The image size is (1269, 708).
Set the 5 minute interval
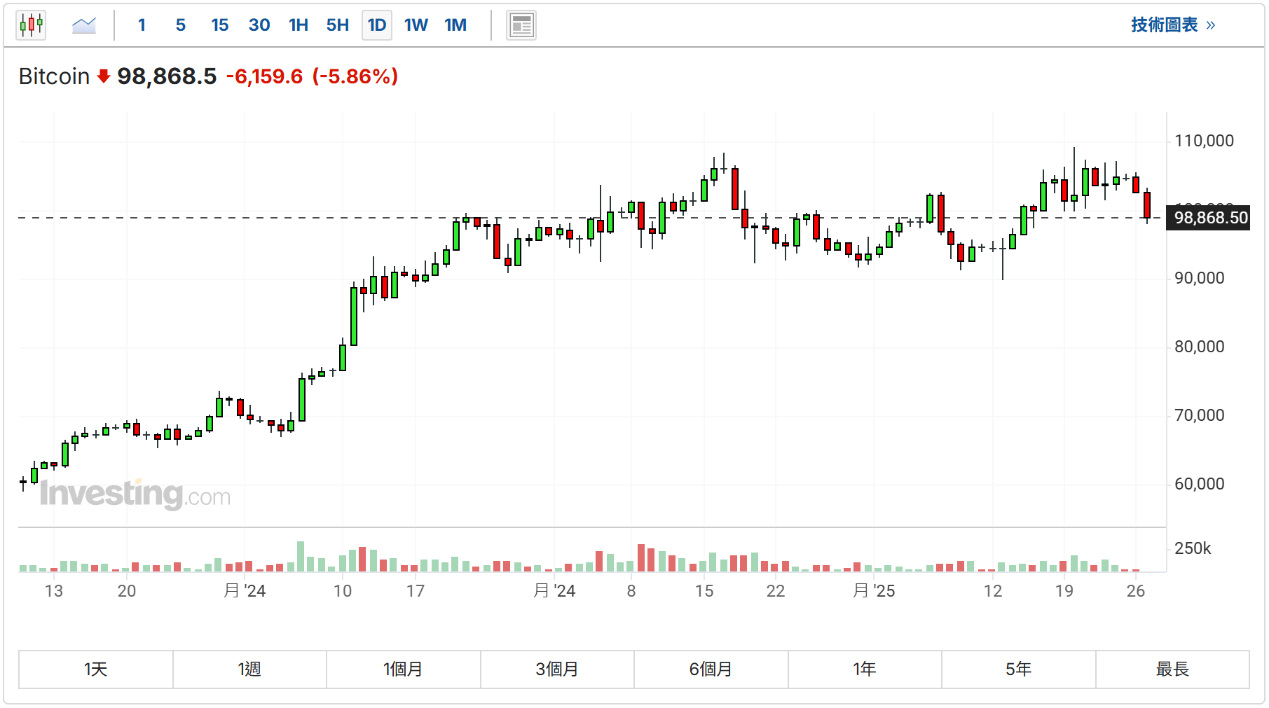point(180,25)
